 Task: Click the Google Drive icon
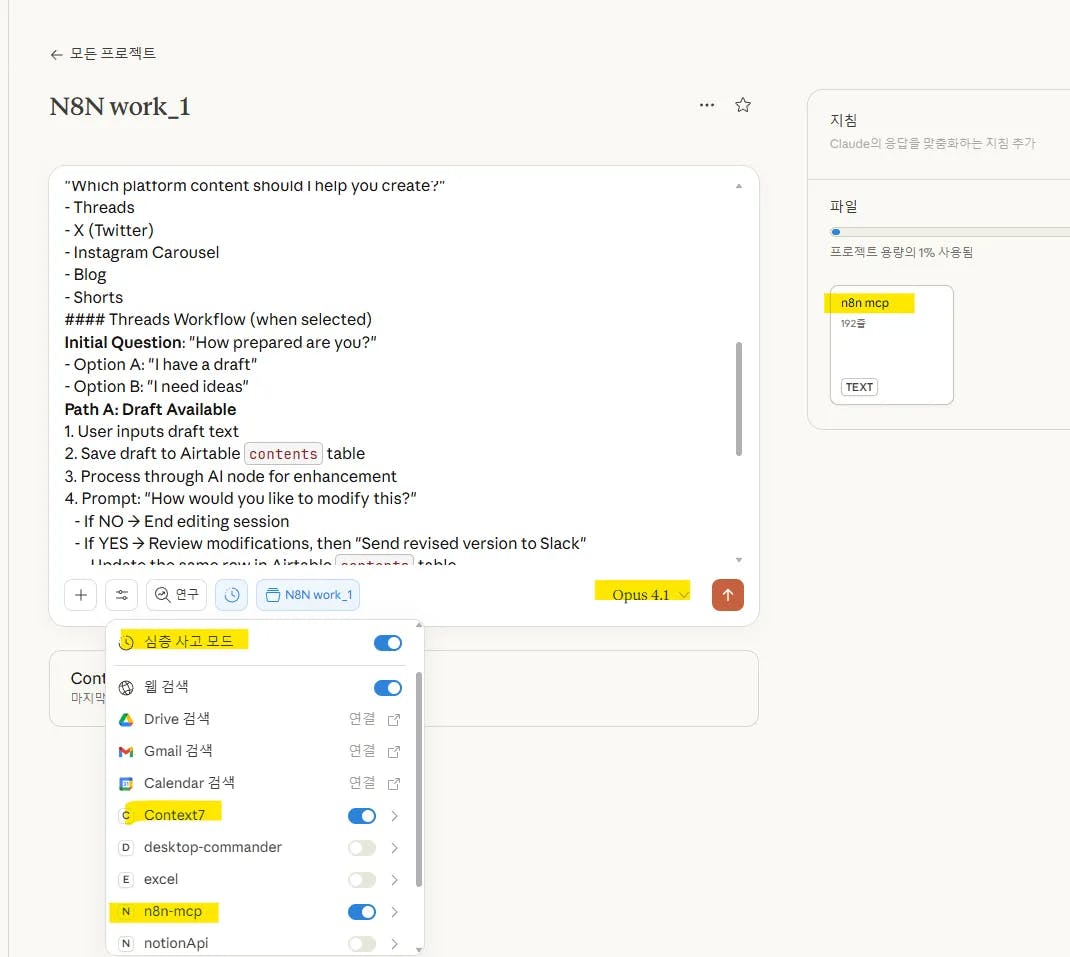tap(126, 719)
